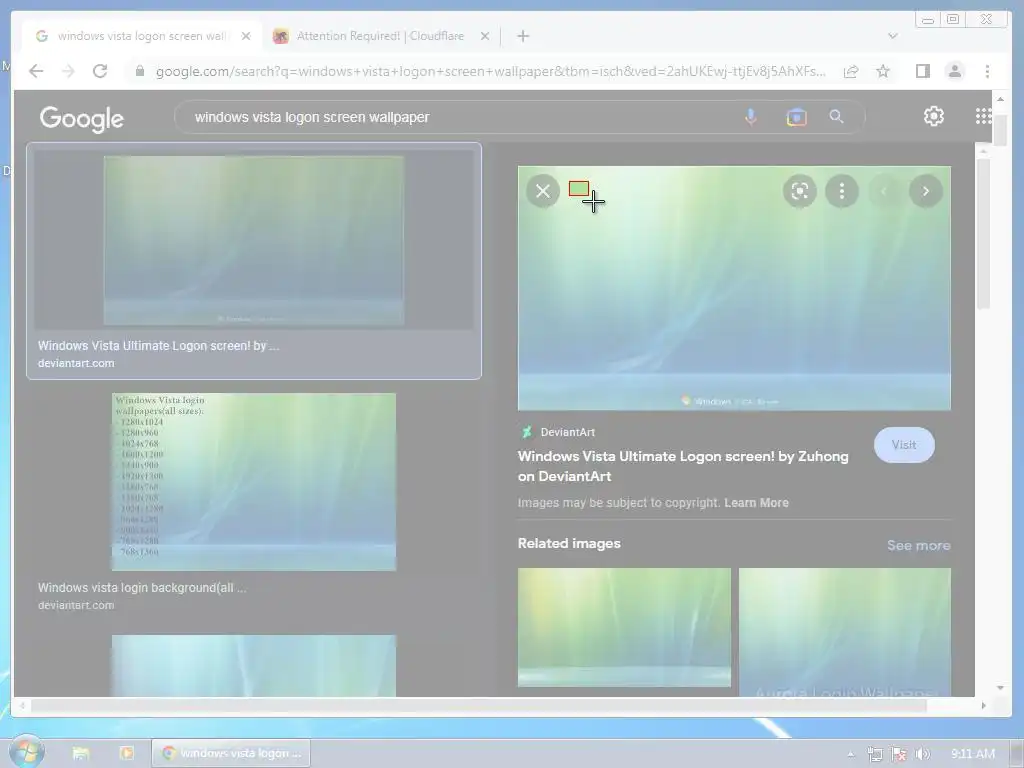Image resolution: width=1024 pixels, height=768 pixels.
Task: Launch the media player taskbar icon
Action: 127,753
